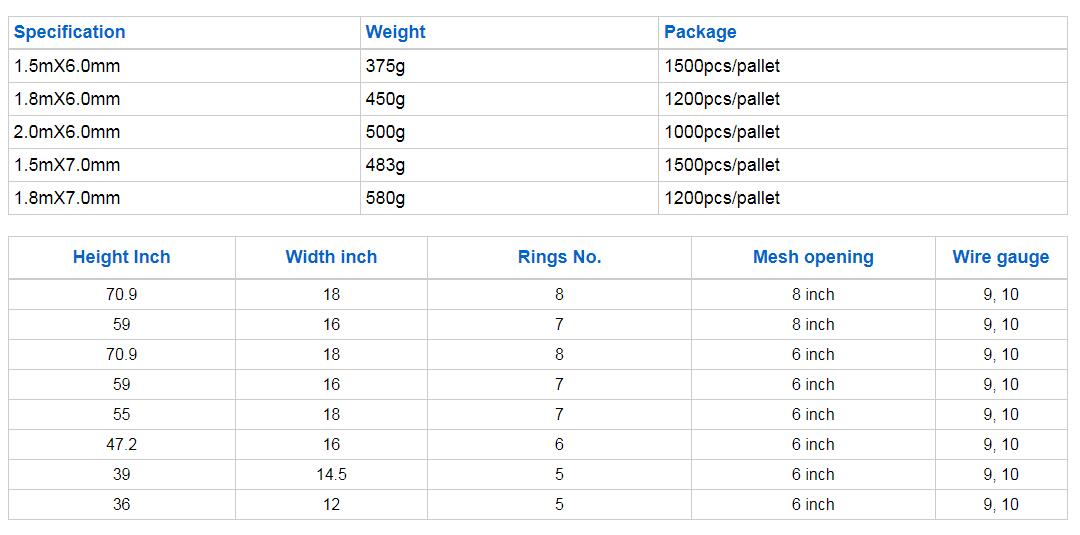This screenshot has width=1080, height=535.
Task: Click the Specification column header
Action: (184, 32)
